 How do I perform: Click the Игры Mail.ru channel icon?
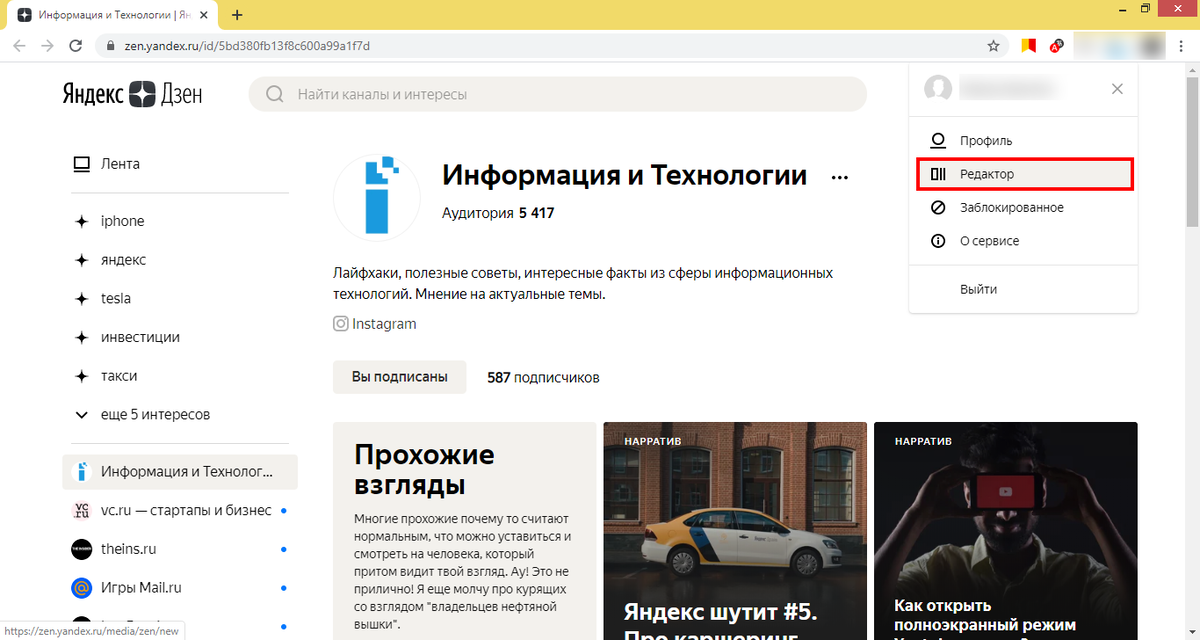(x=82, y=587)
